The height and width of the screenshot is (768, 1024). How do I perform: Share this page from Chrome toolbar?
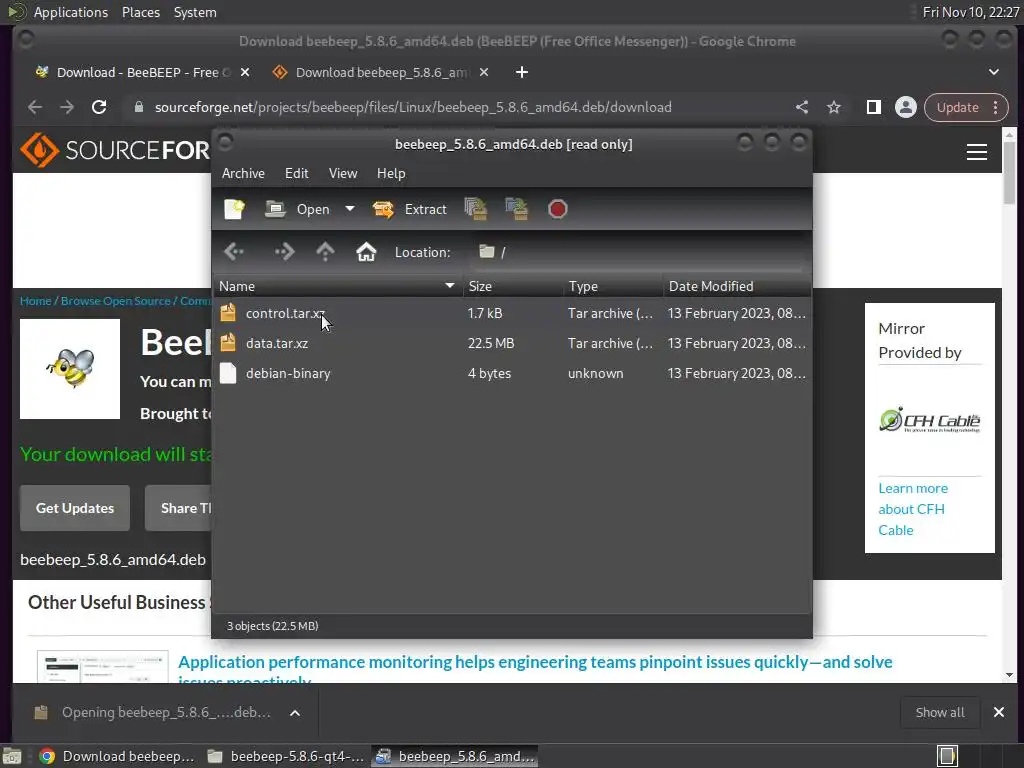[x=802, y=107]
